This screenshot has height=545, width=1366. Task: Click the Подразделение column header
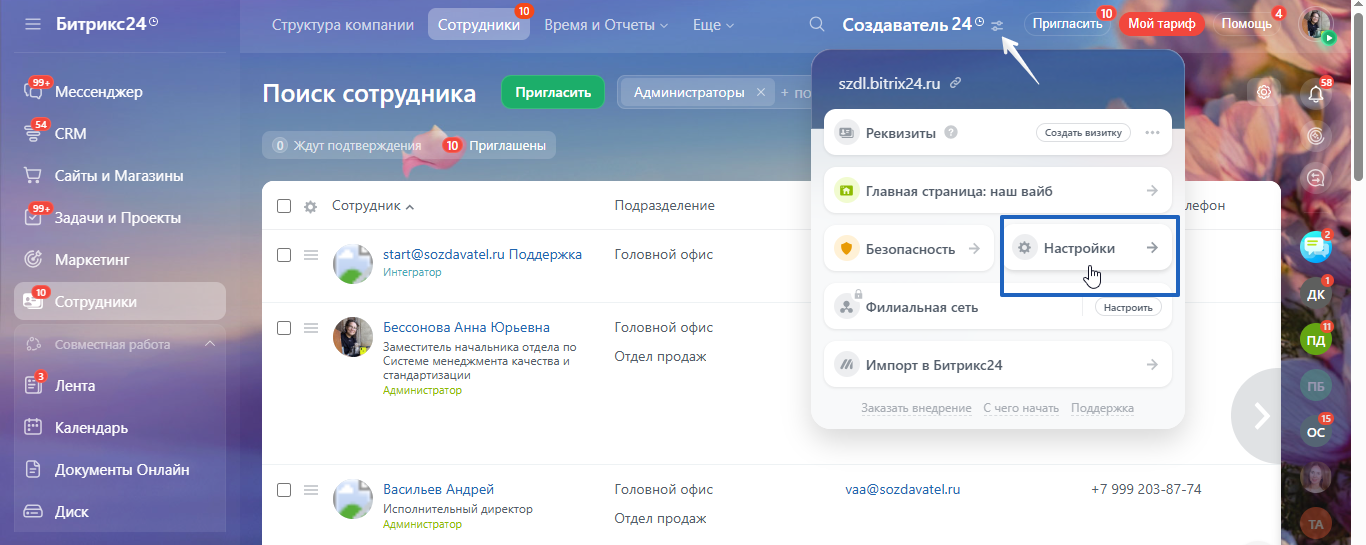click(664, 206)
